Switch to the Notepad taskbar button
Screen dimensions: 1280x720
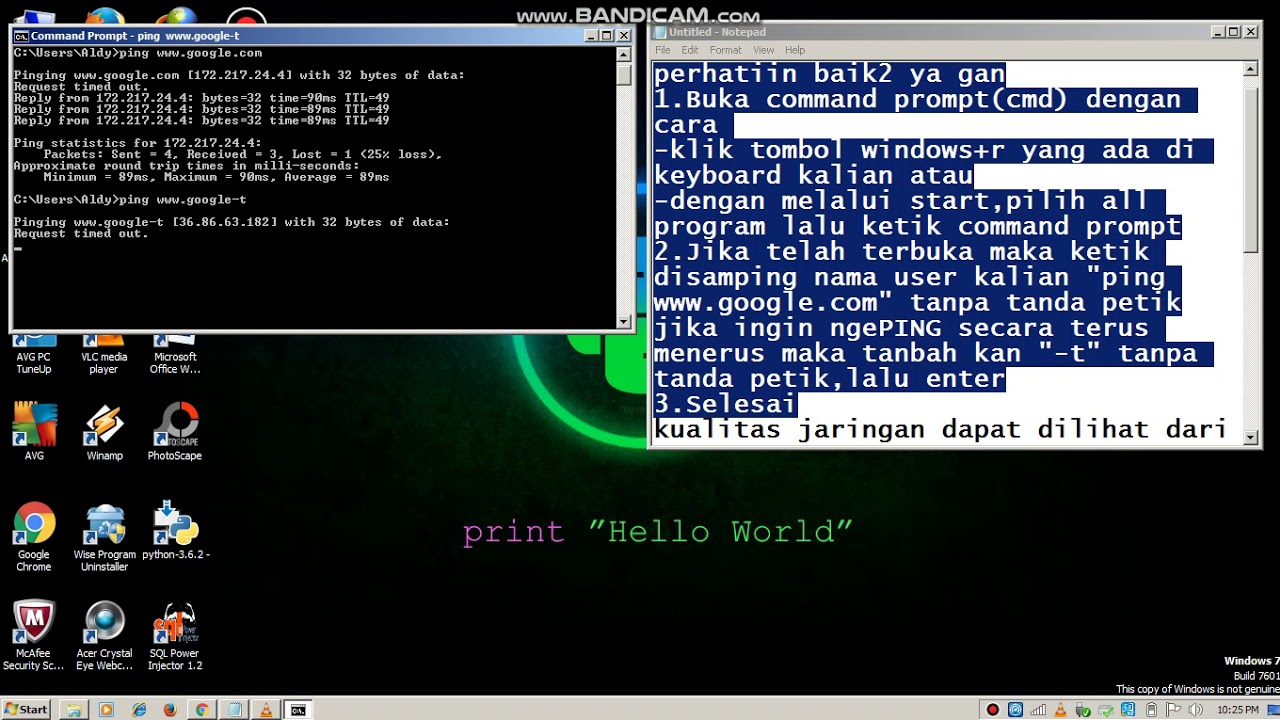(x=234, y=710)
